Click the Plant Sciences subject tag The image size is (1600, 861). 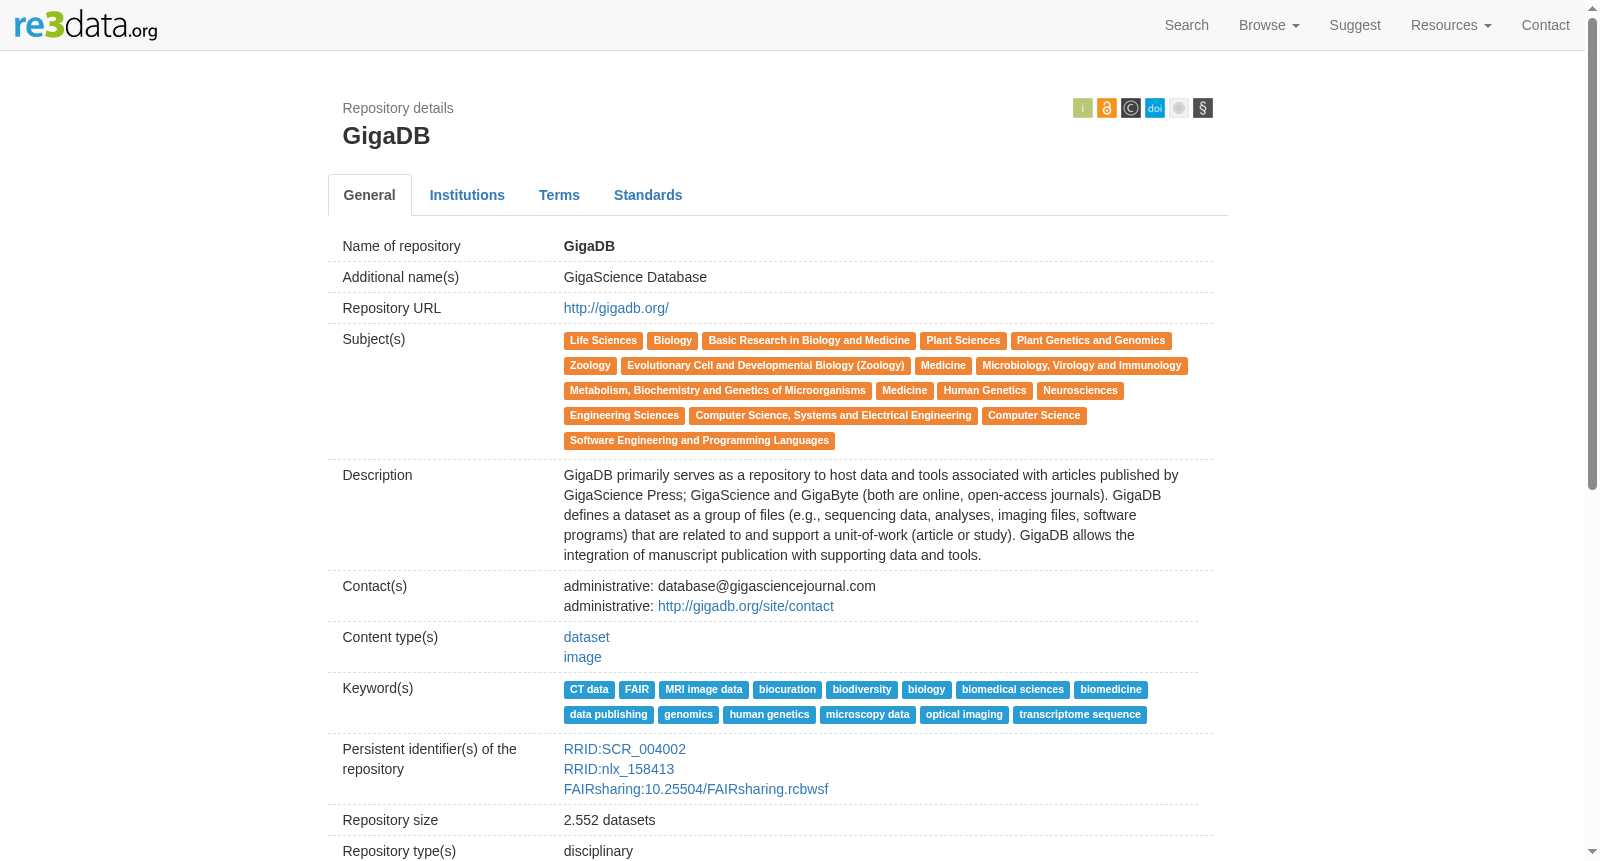pos(963,341)
